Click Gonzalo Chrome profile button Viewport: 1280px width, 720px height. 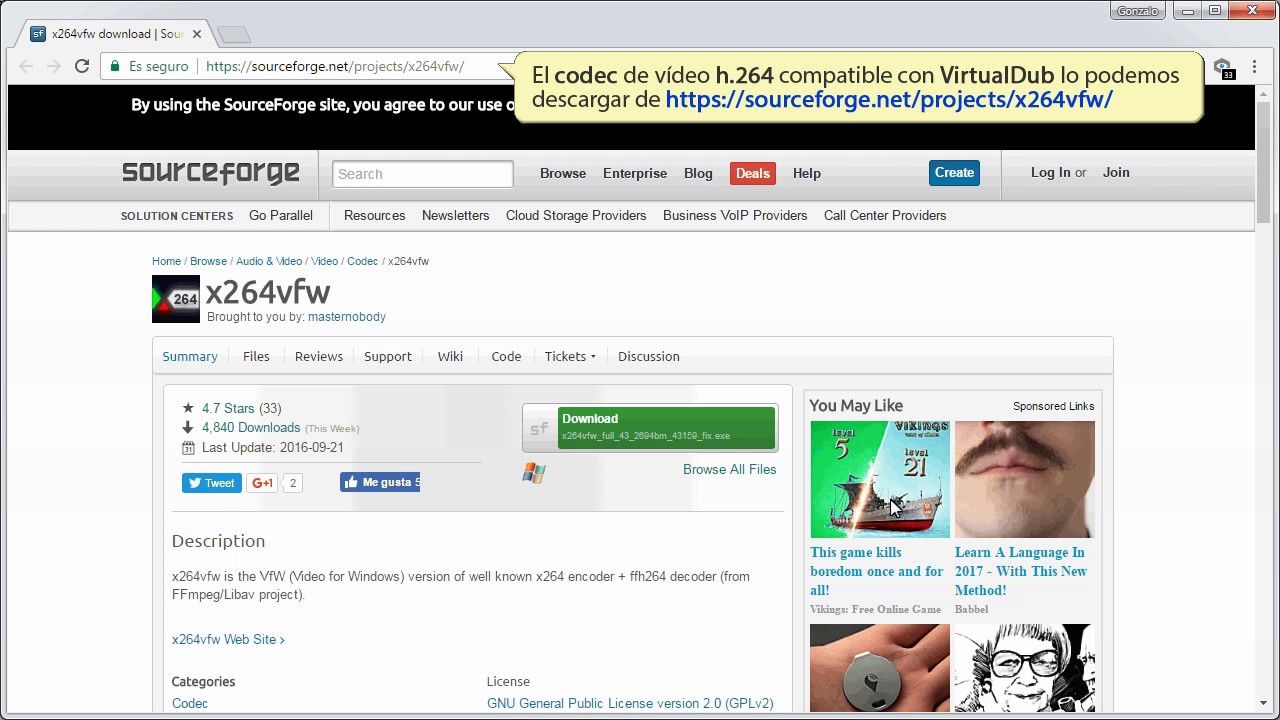pyautogui.click(x=1138, y=11)
